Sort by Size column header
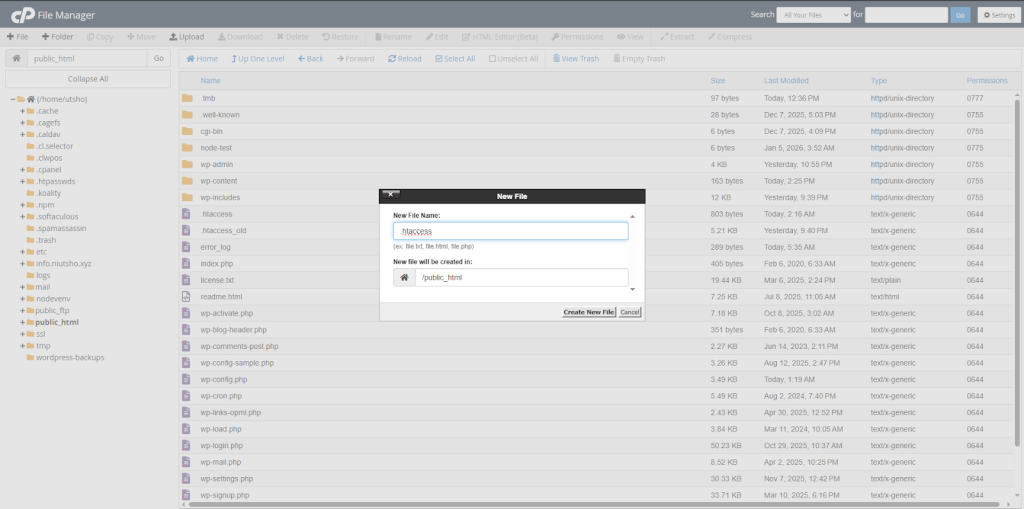Viewport: 1024px width, 509px height. [x=718, y=80]
